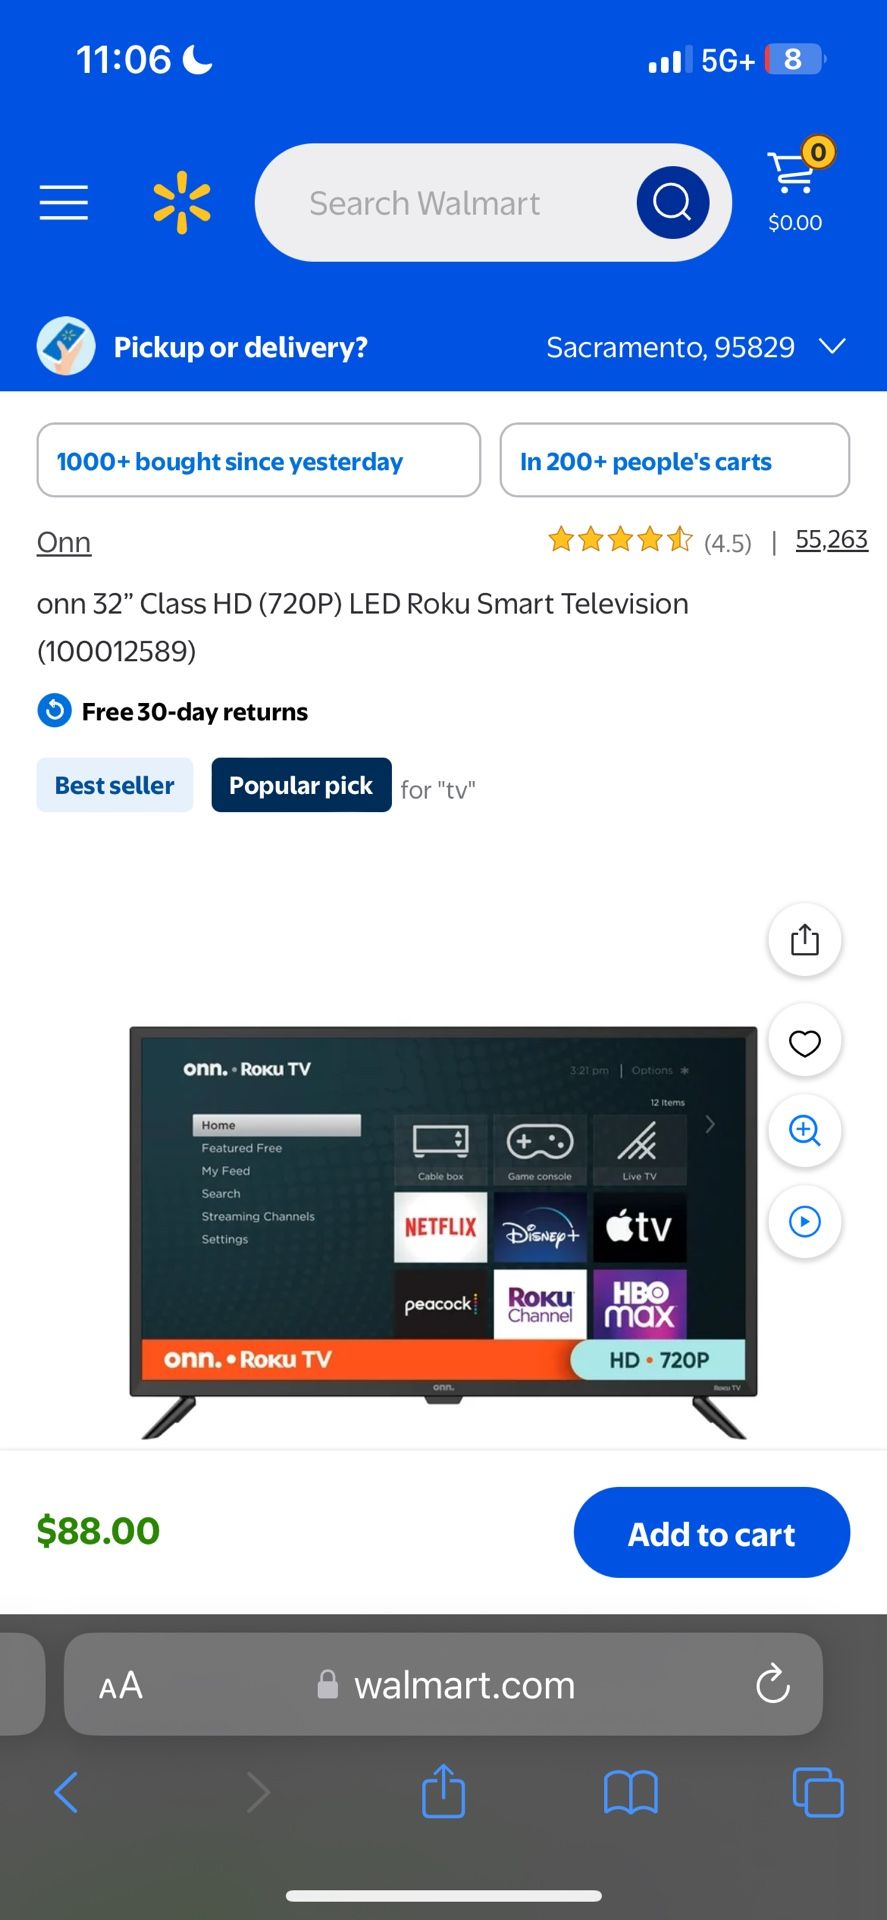
Task: Open the Pickup or delivery options
Action: [x=240, y=347]
